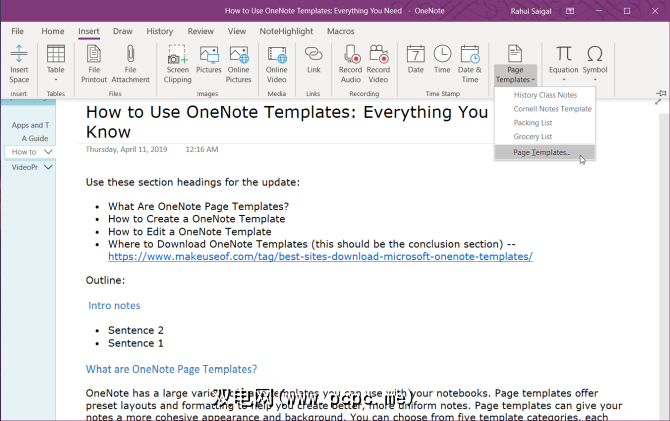Insert Date & Time stamp

(x=470, y=64)
